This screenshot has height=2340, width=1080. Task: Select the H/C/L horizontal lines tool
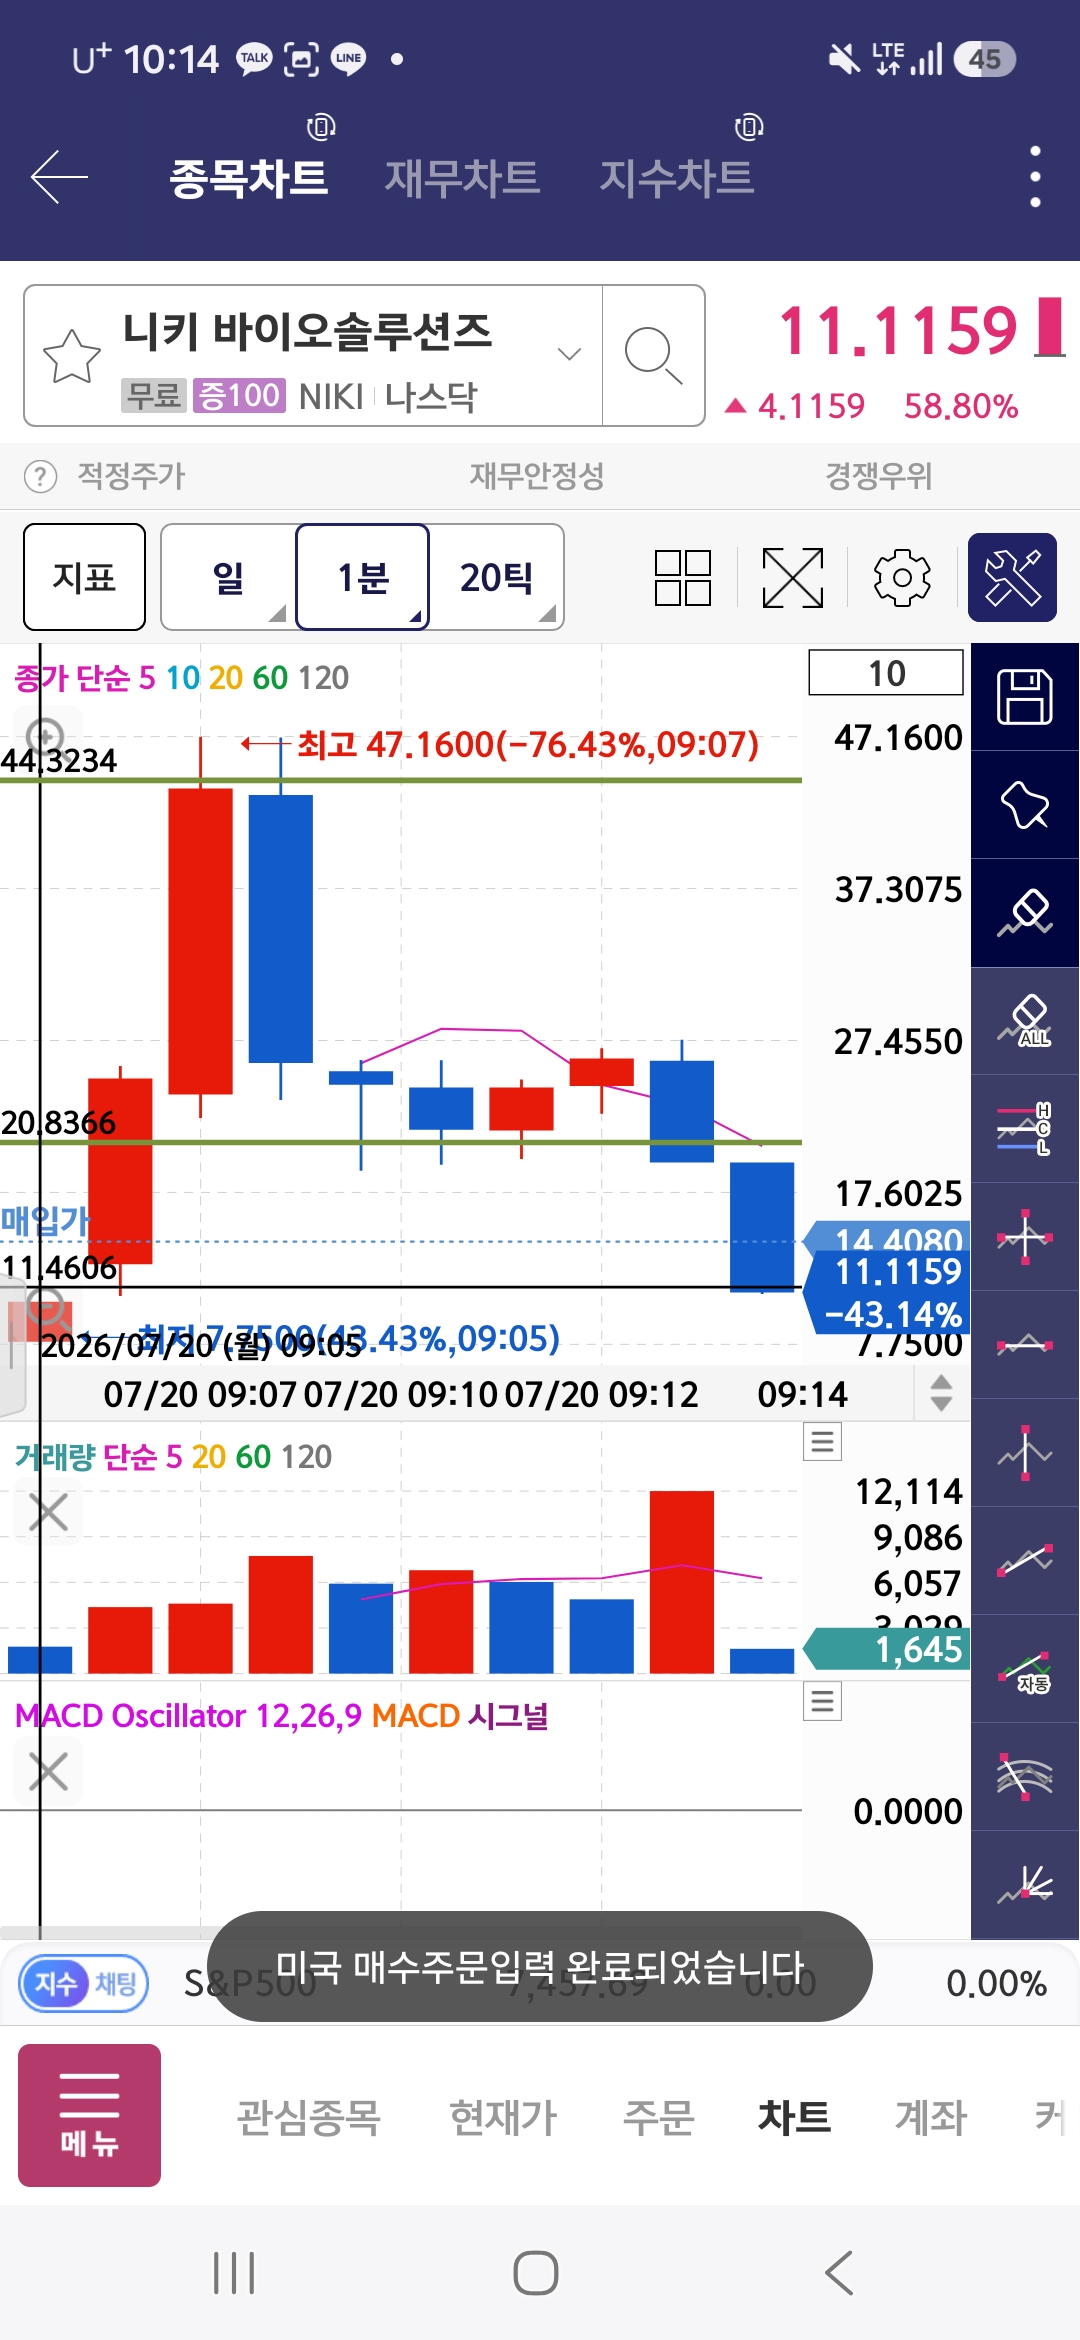pyautogui.click(x=1025, y=1129)
